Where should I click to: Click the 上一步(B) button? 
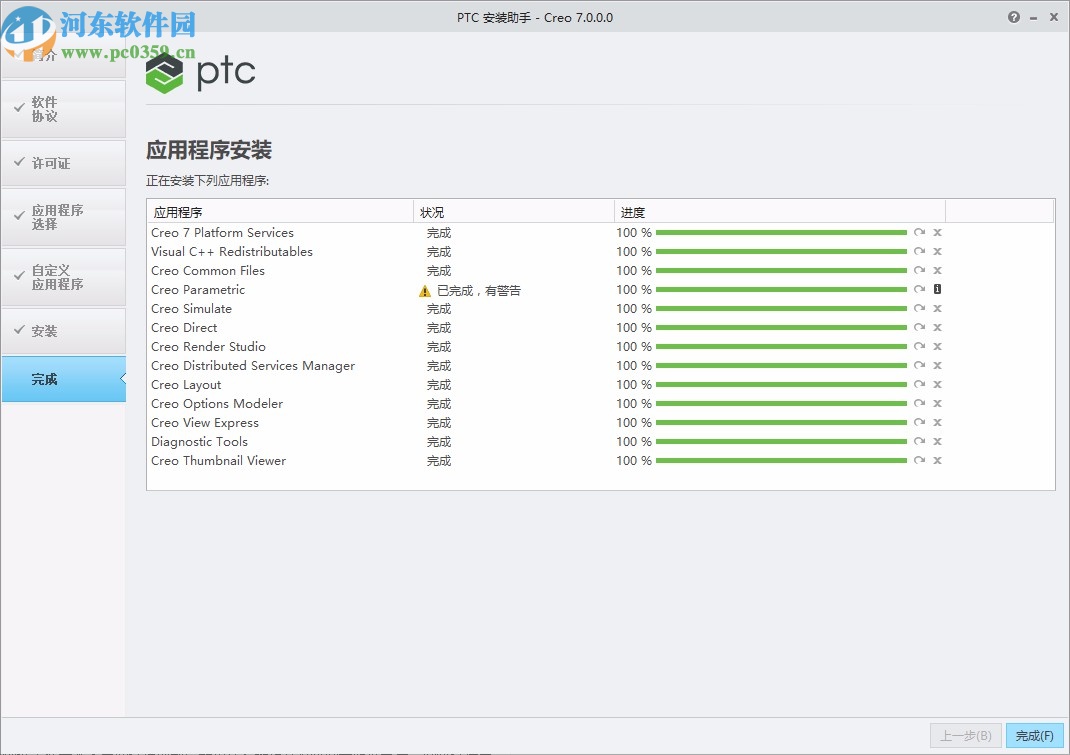tap(965, 735)
